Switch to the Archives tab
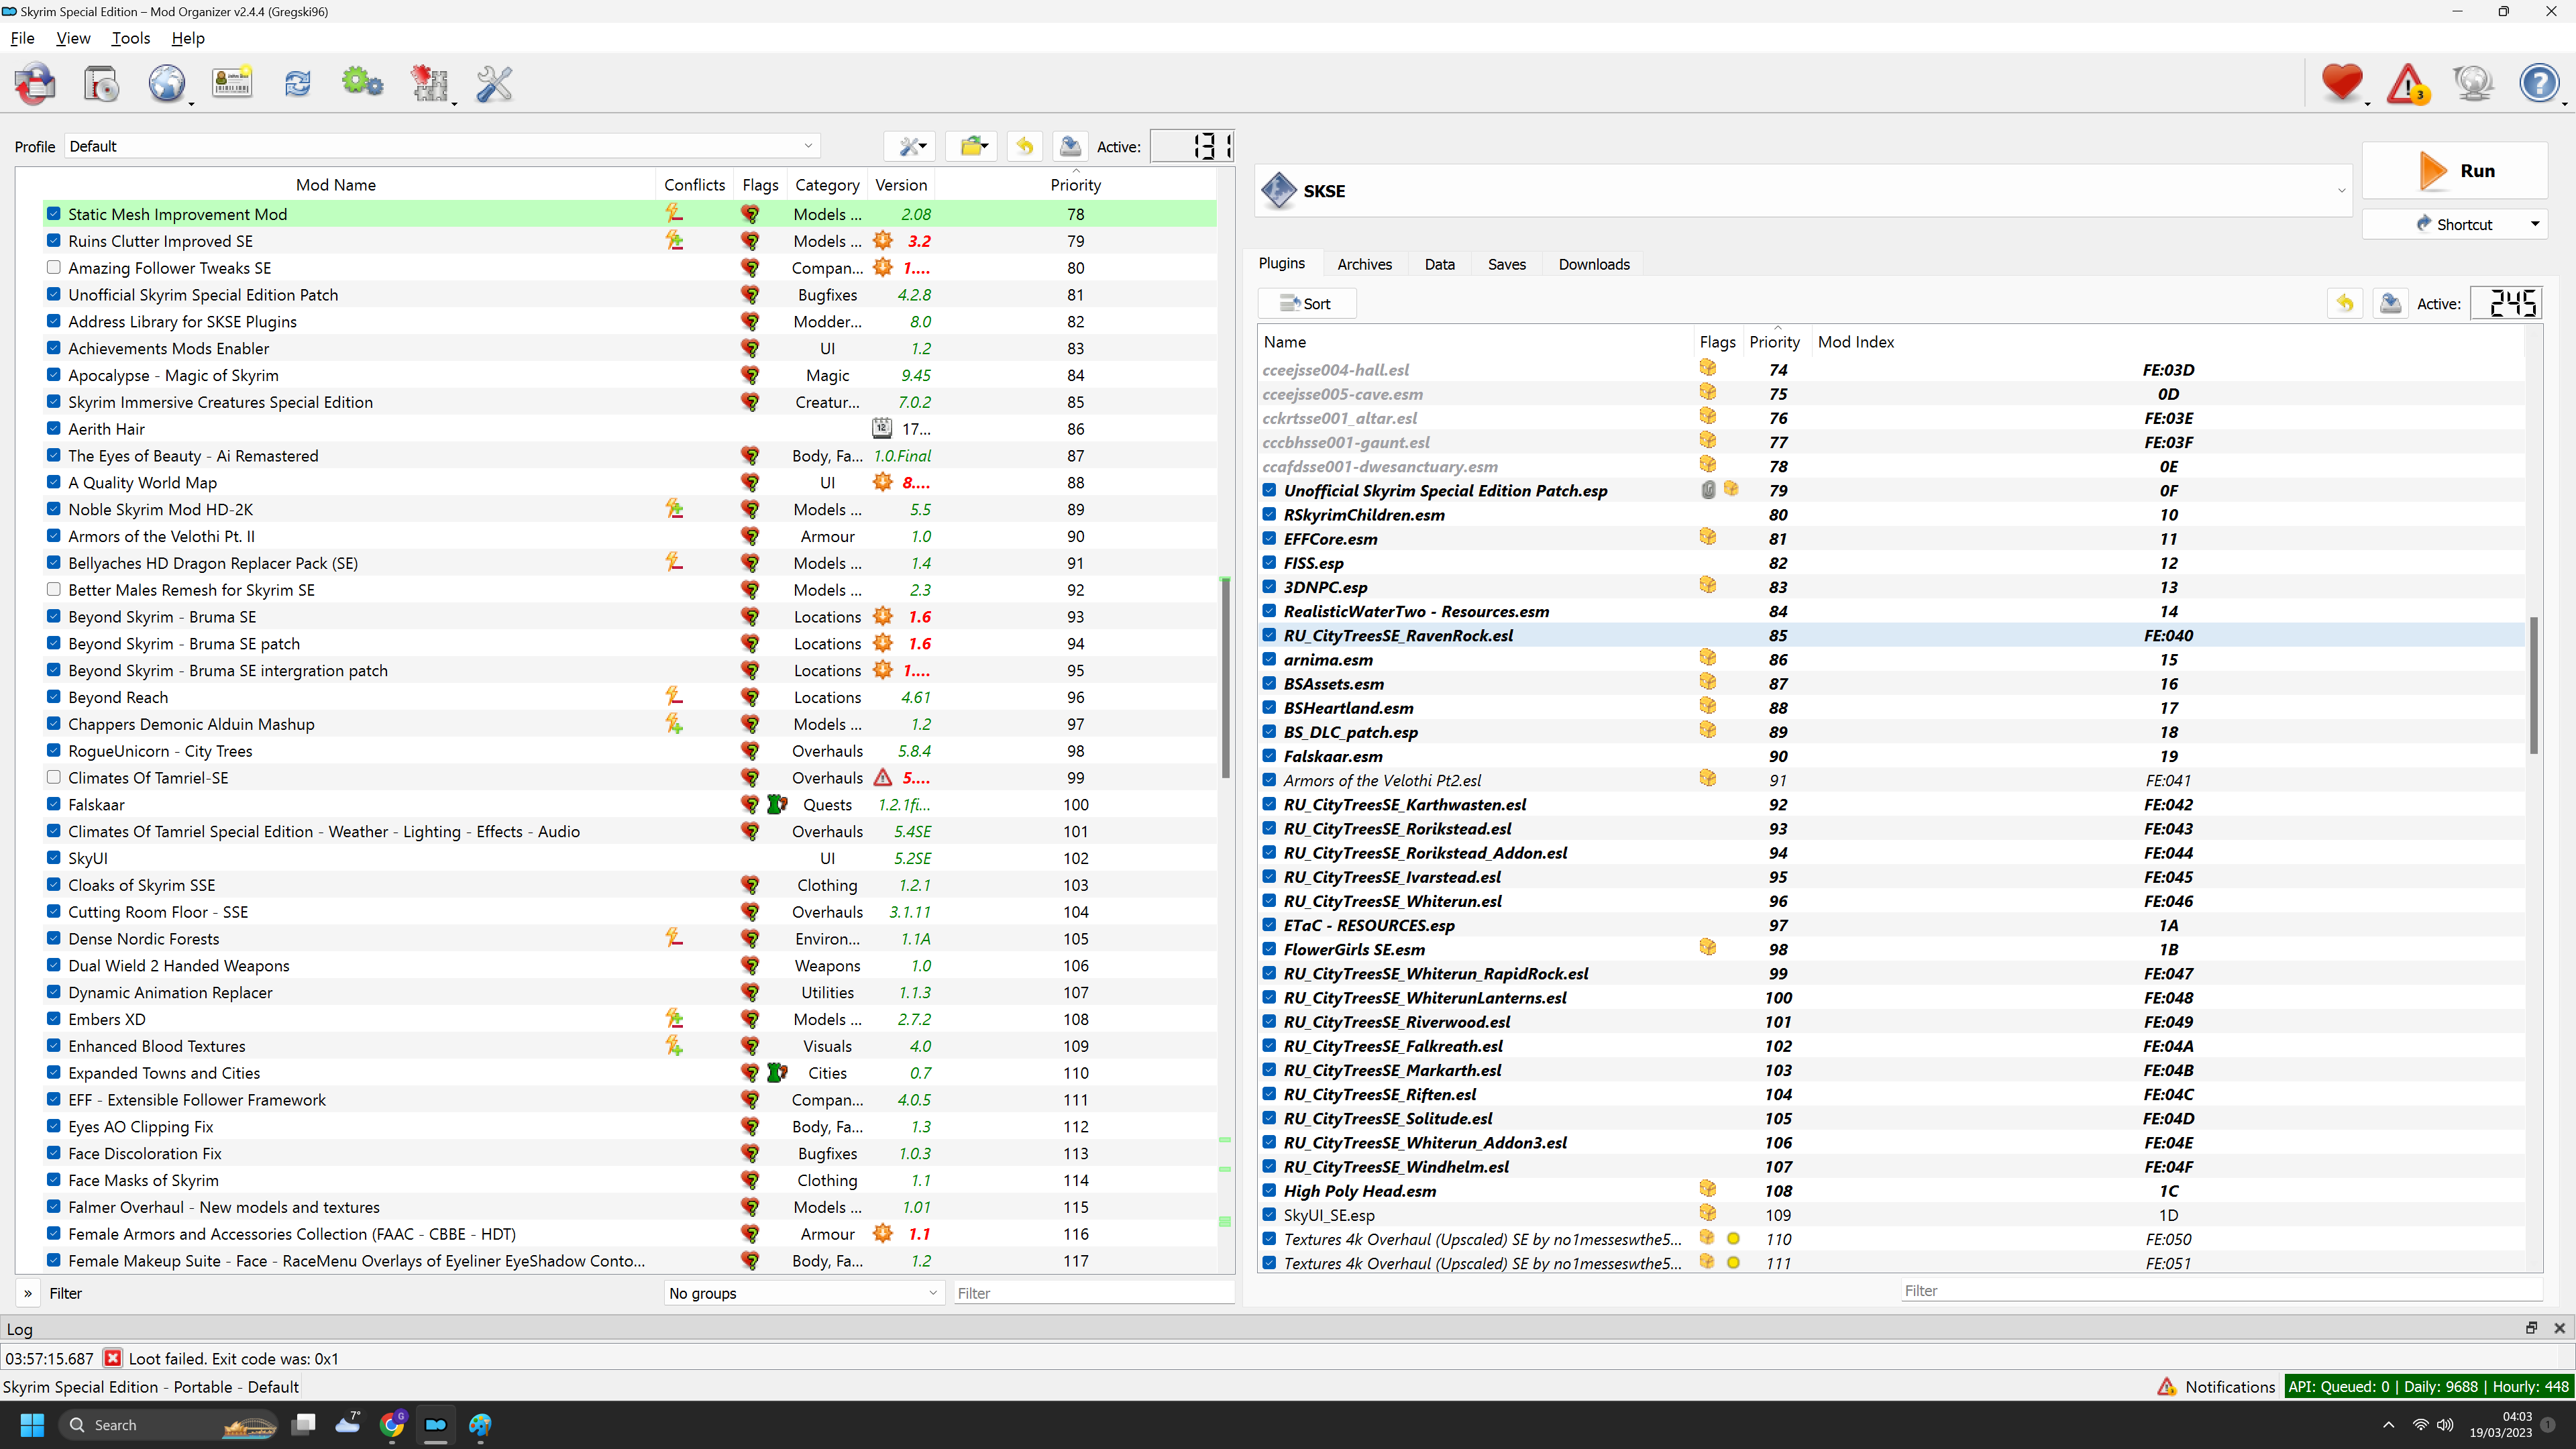This screenshot has height=1449, width=2576. 1364,264
